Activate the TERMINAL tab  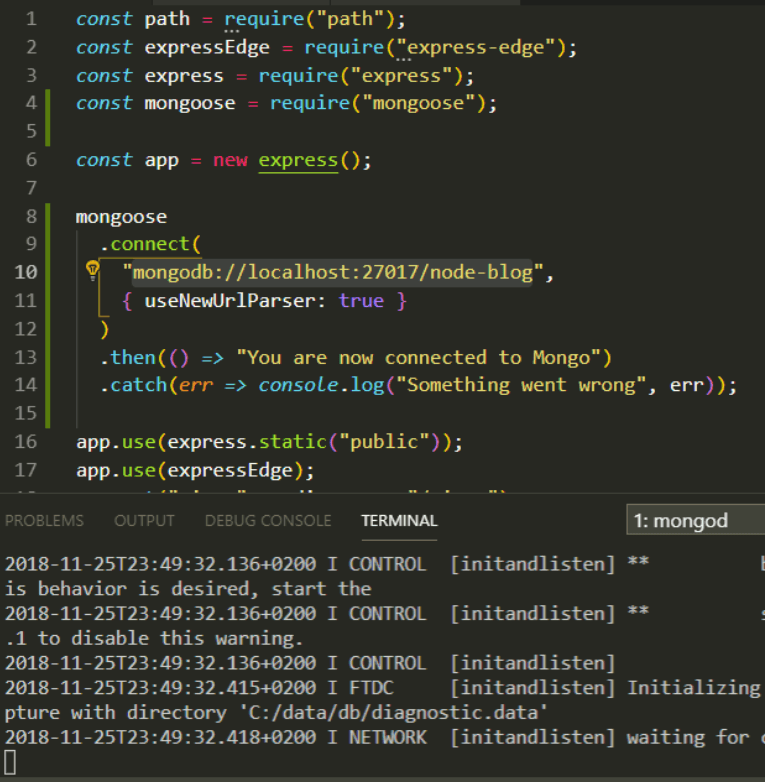click(x=399, y=521)
